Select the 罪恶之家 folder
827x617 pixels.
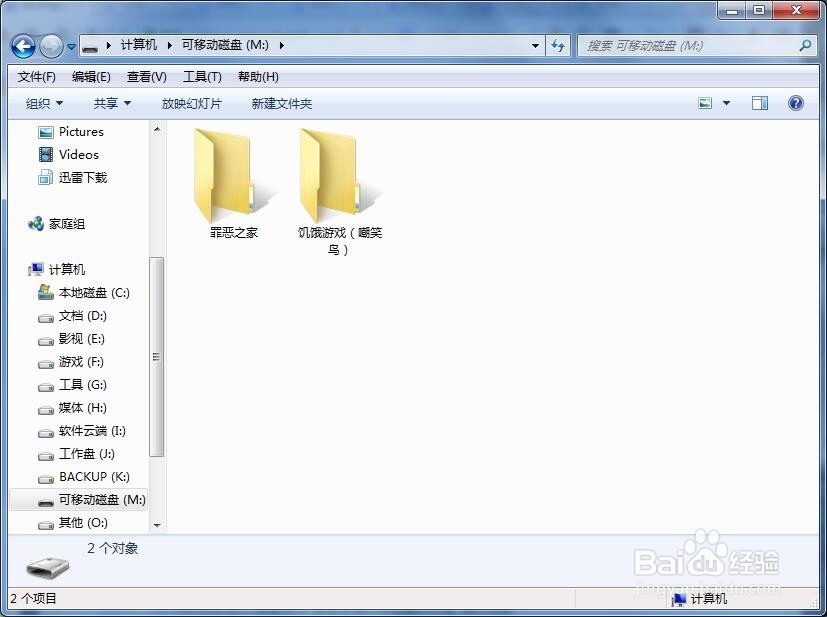coord(234,185)
